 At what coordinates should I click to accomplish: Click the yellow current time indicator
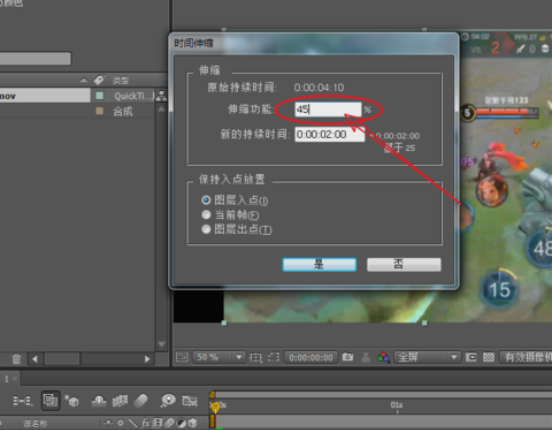click(215, 407)
